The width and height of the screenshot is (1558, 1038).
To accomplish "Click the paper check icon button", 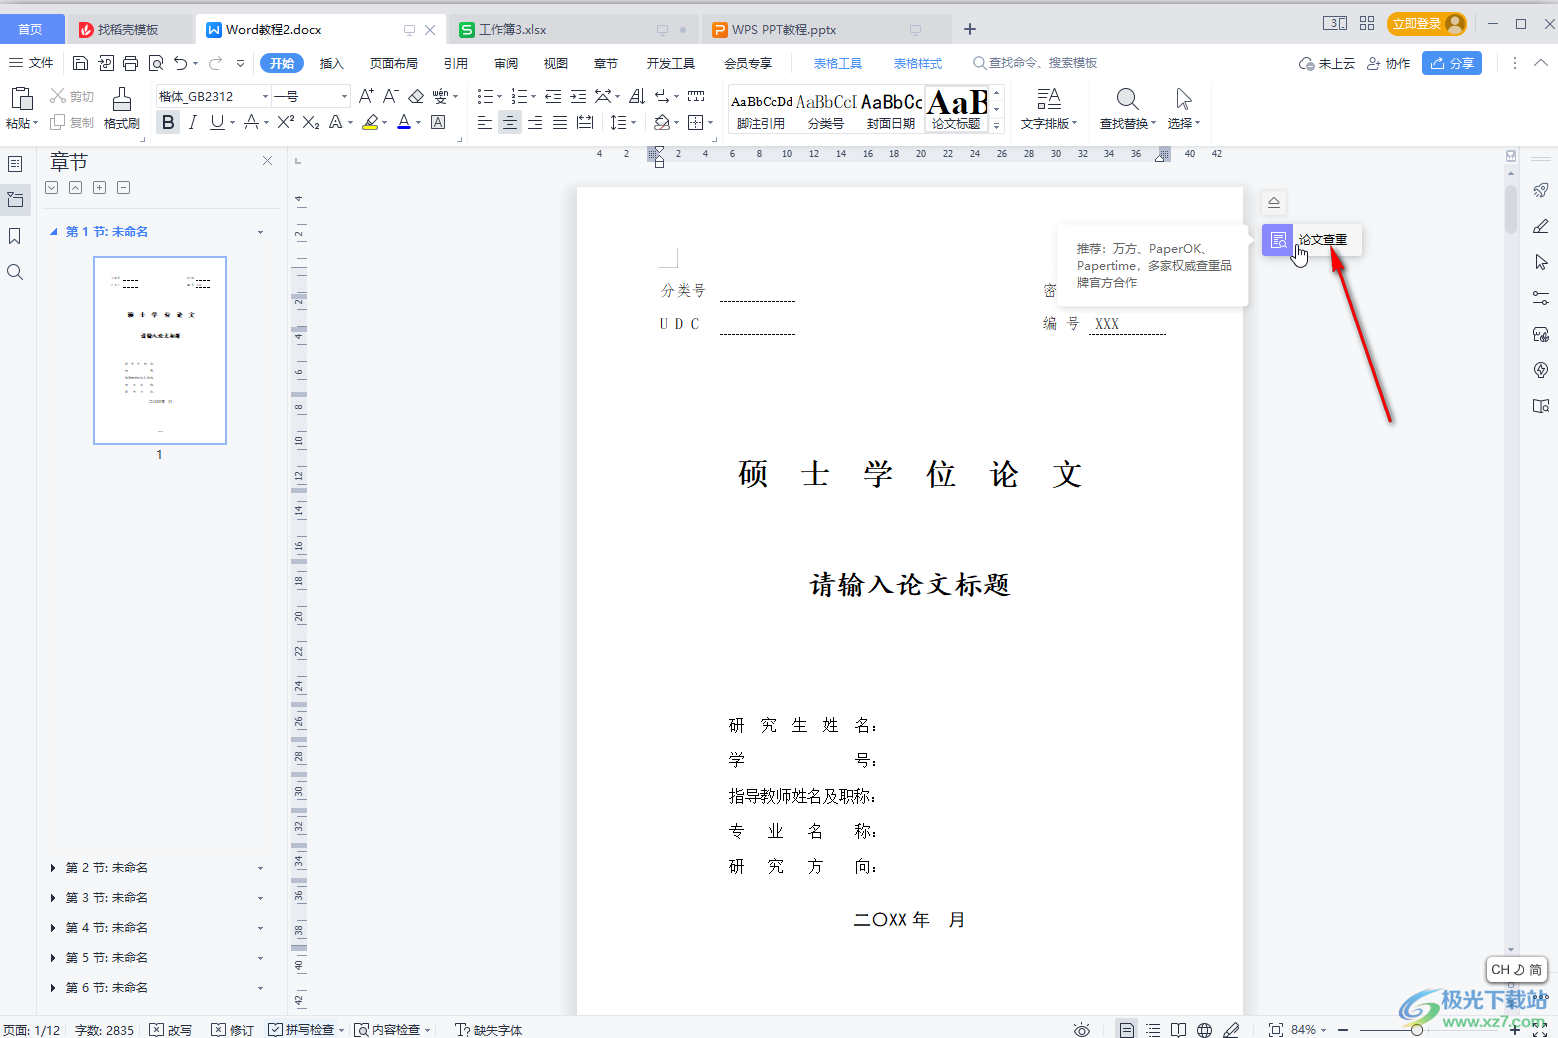I will coord(1278,240).
